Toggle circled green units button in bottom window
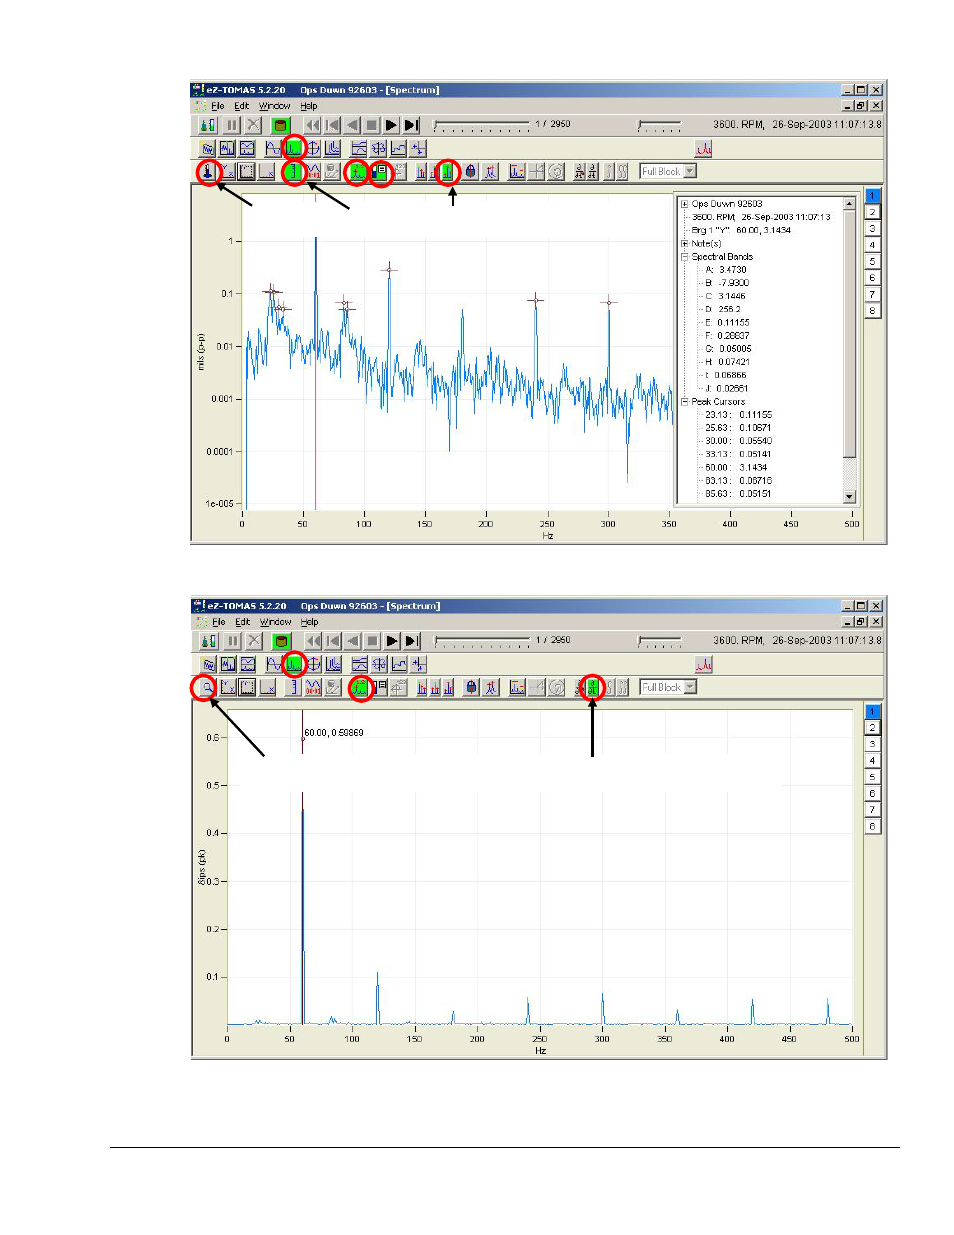Image resolution: width=954 pixels, height=1235 pixels. coord(592,688)
